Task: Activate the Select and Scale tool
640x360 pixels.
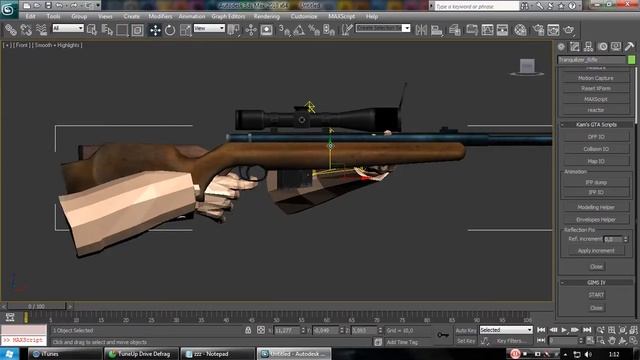Action: [x=185, y=30]
